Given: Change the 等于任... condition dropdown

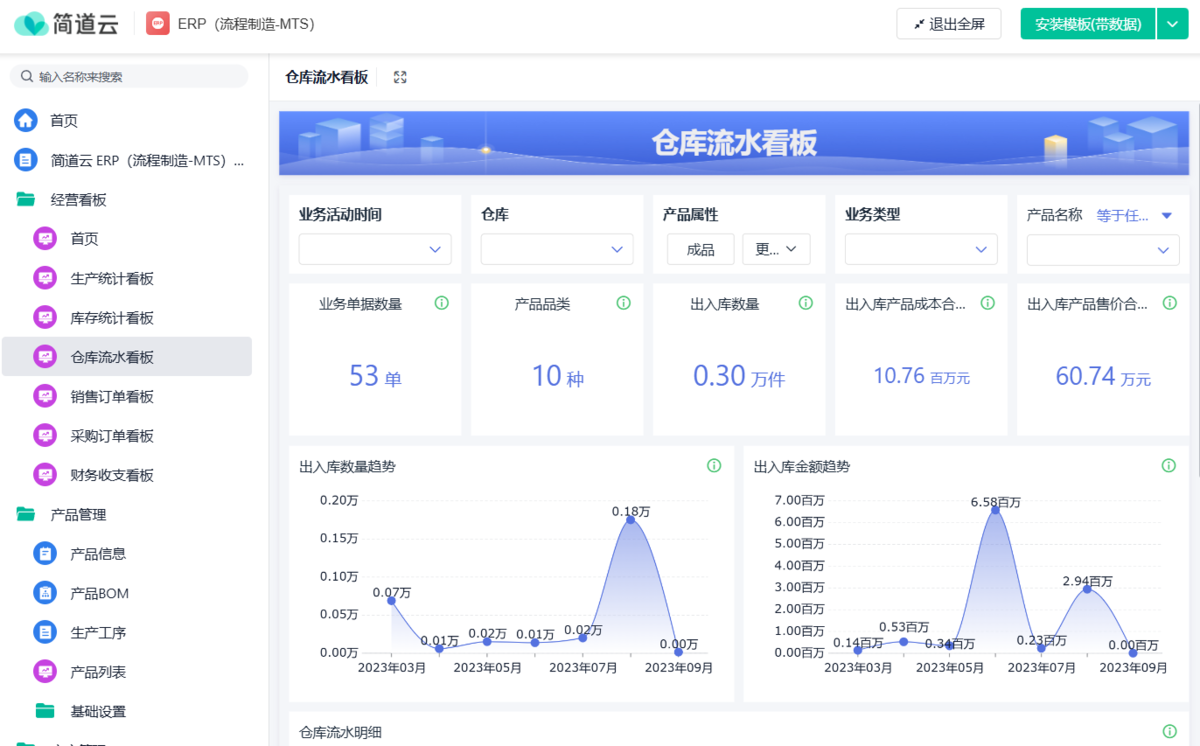Looking at the screenshot, I should tap(1134, 215).
